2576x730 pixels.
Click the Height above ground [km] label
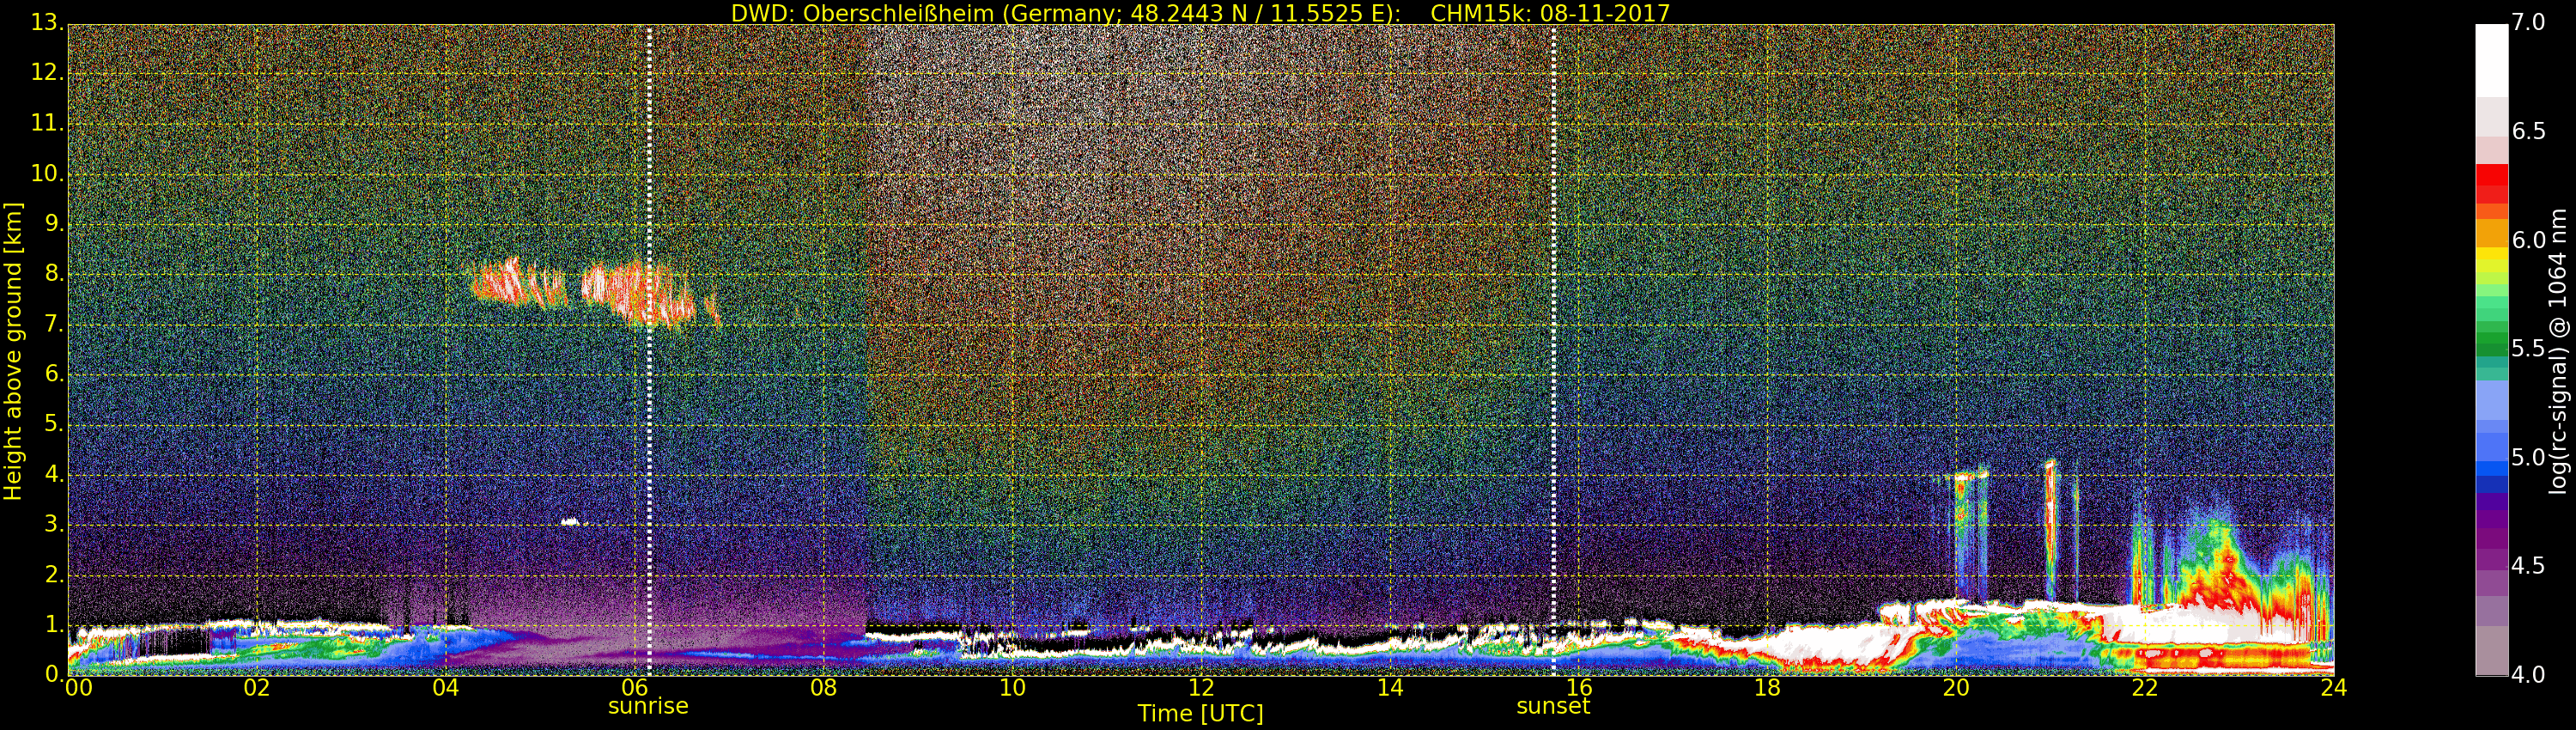[x=13, y=350]
